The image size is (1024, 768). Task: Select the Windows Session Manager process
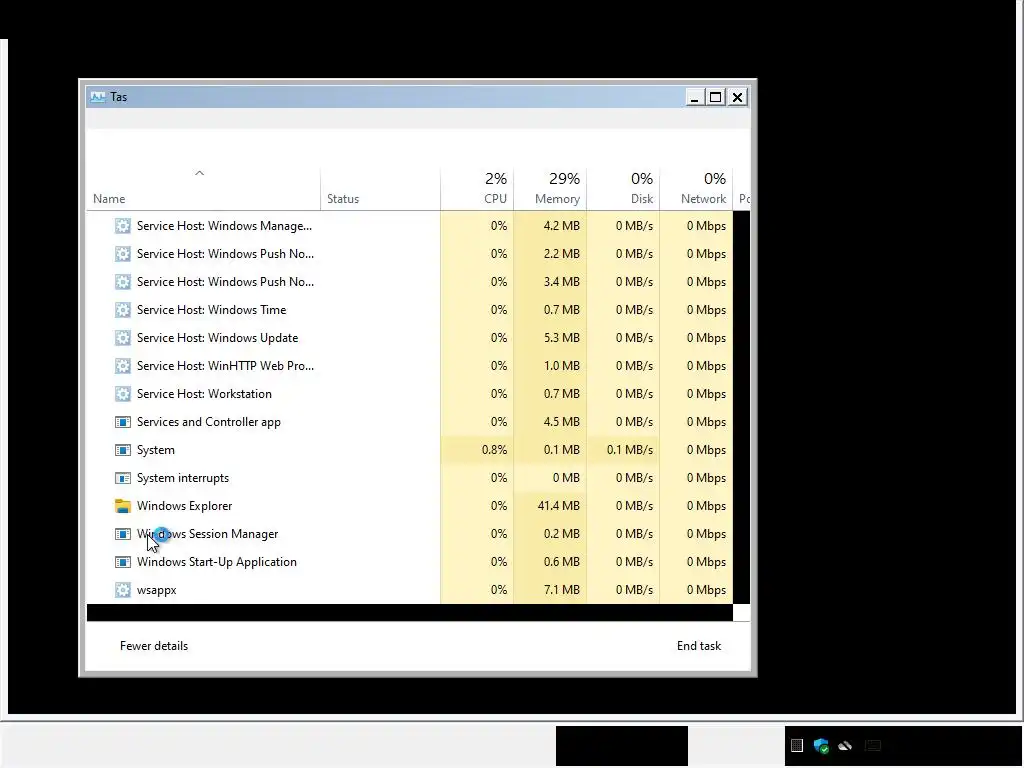(x=207, y=534)
